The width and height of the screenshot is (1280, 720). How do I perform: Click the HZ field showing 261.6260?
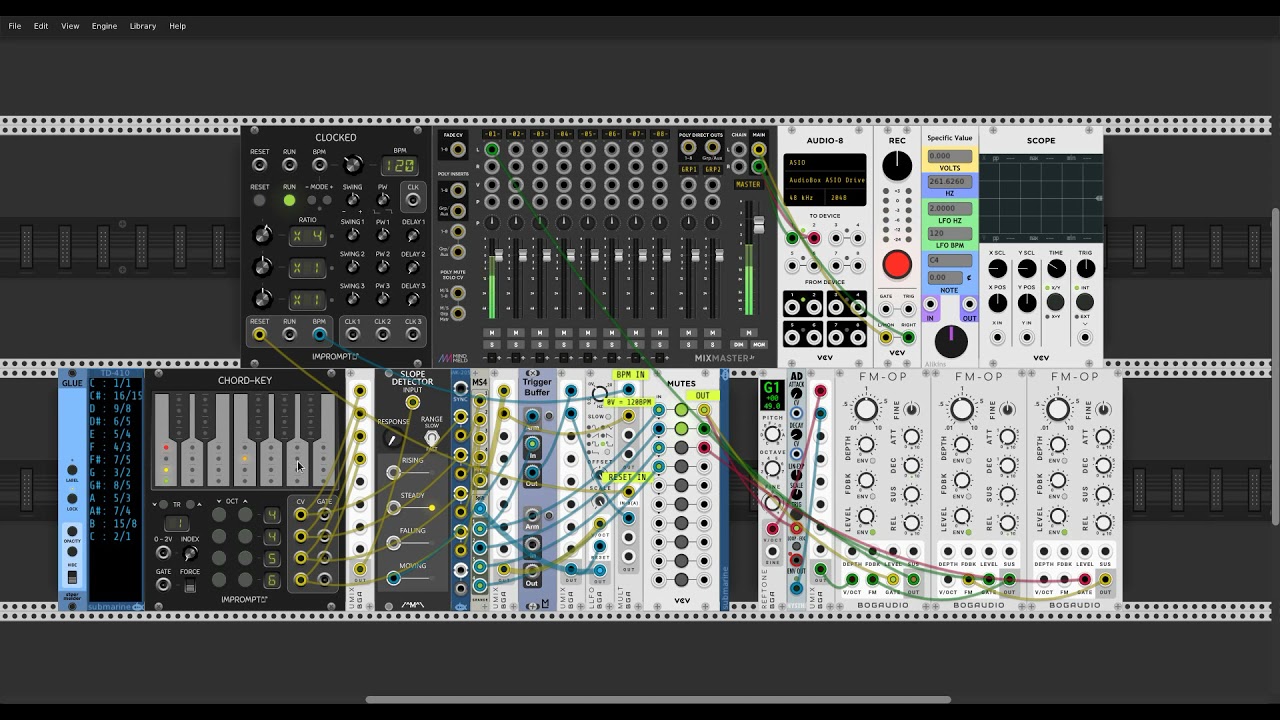pyautogui.click(x=949, y=182)
